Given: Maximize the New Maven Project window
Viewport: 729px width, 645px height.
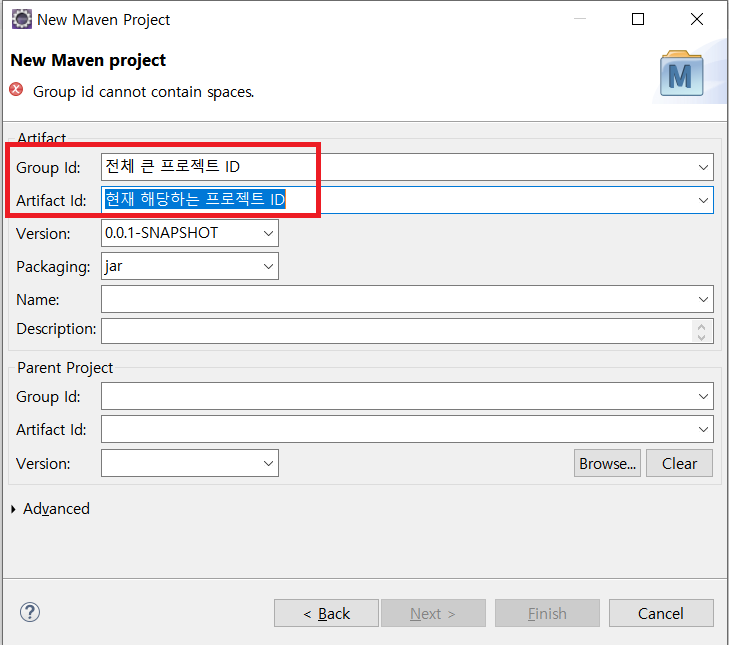Looking at the screenshot, I should point(638,19).
